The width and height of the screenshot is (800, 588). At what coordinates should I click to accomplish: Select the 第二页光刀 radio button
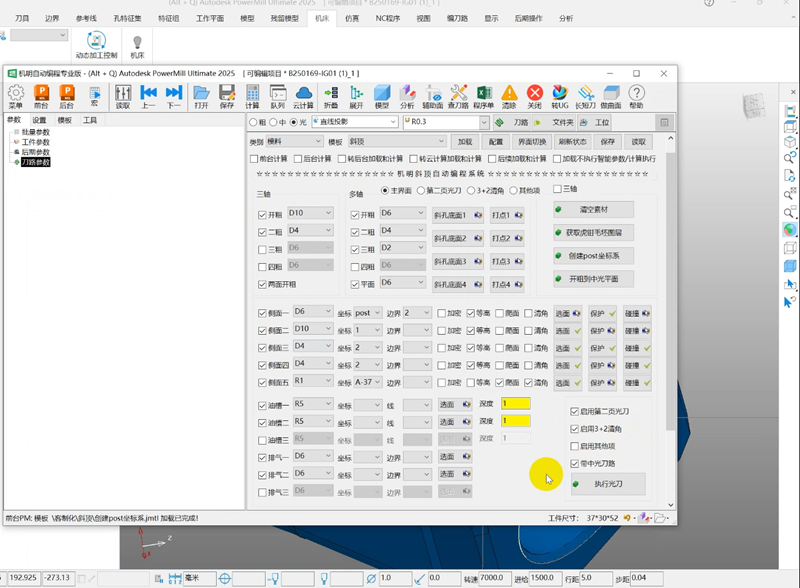click(x=421, y=190)
